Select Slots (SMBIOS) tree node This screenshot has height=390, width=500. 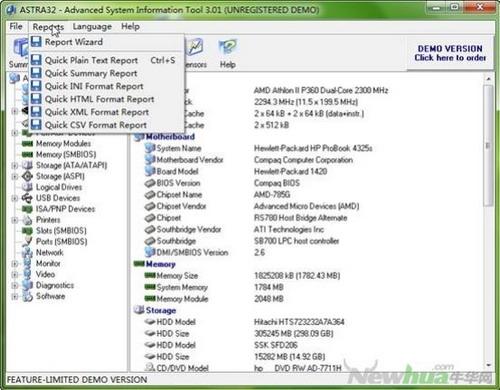[61, 231]
